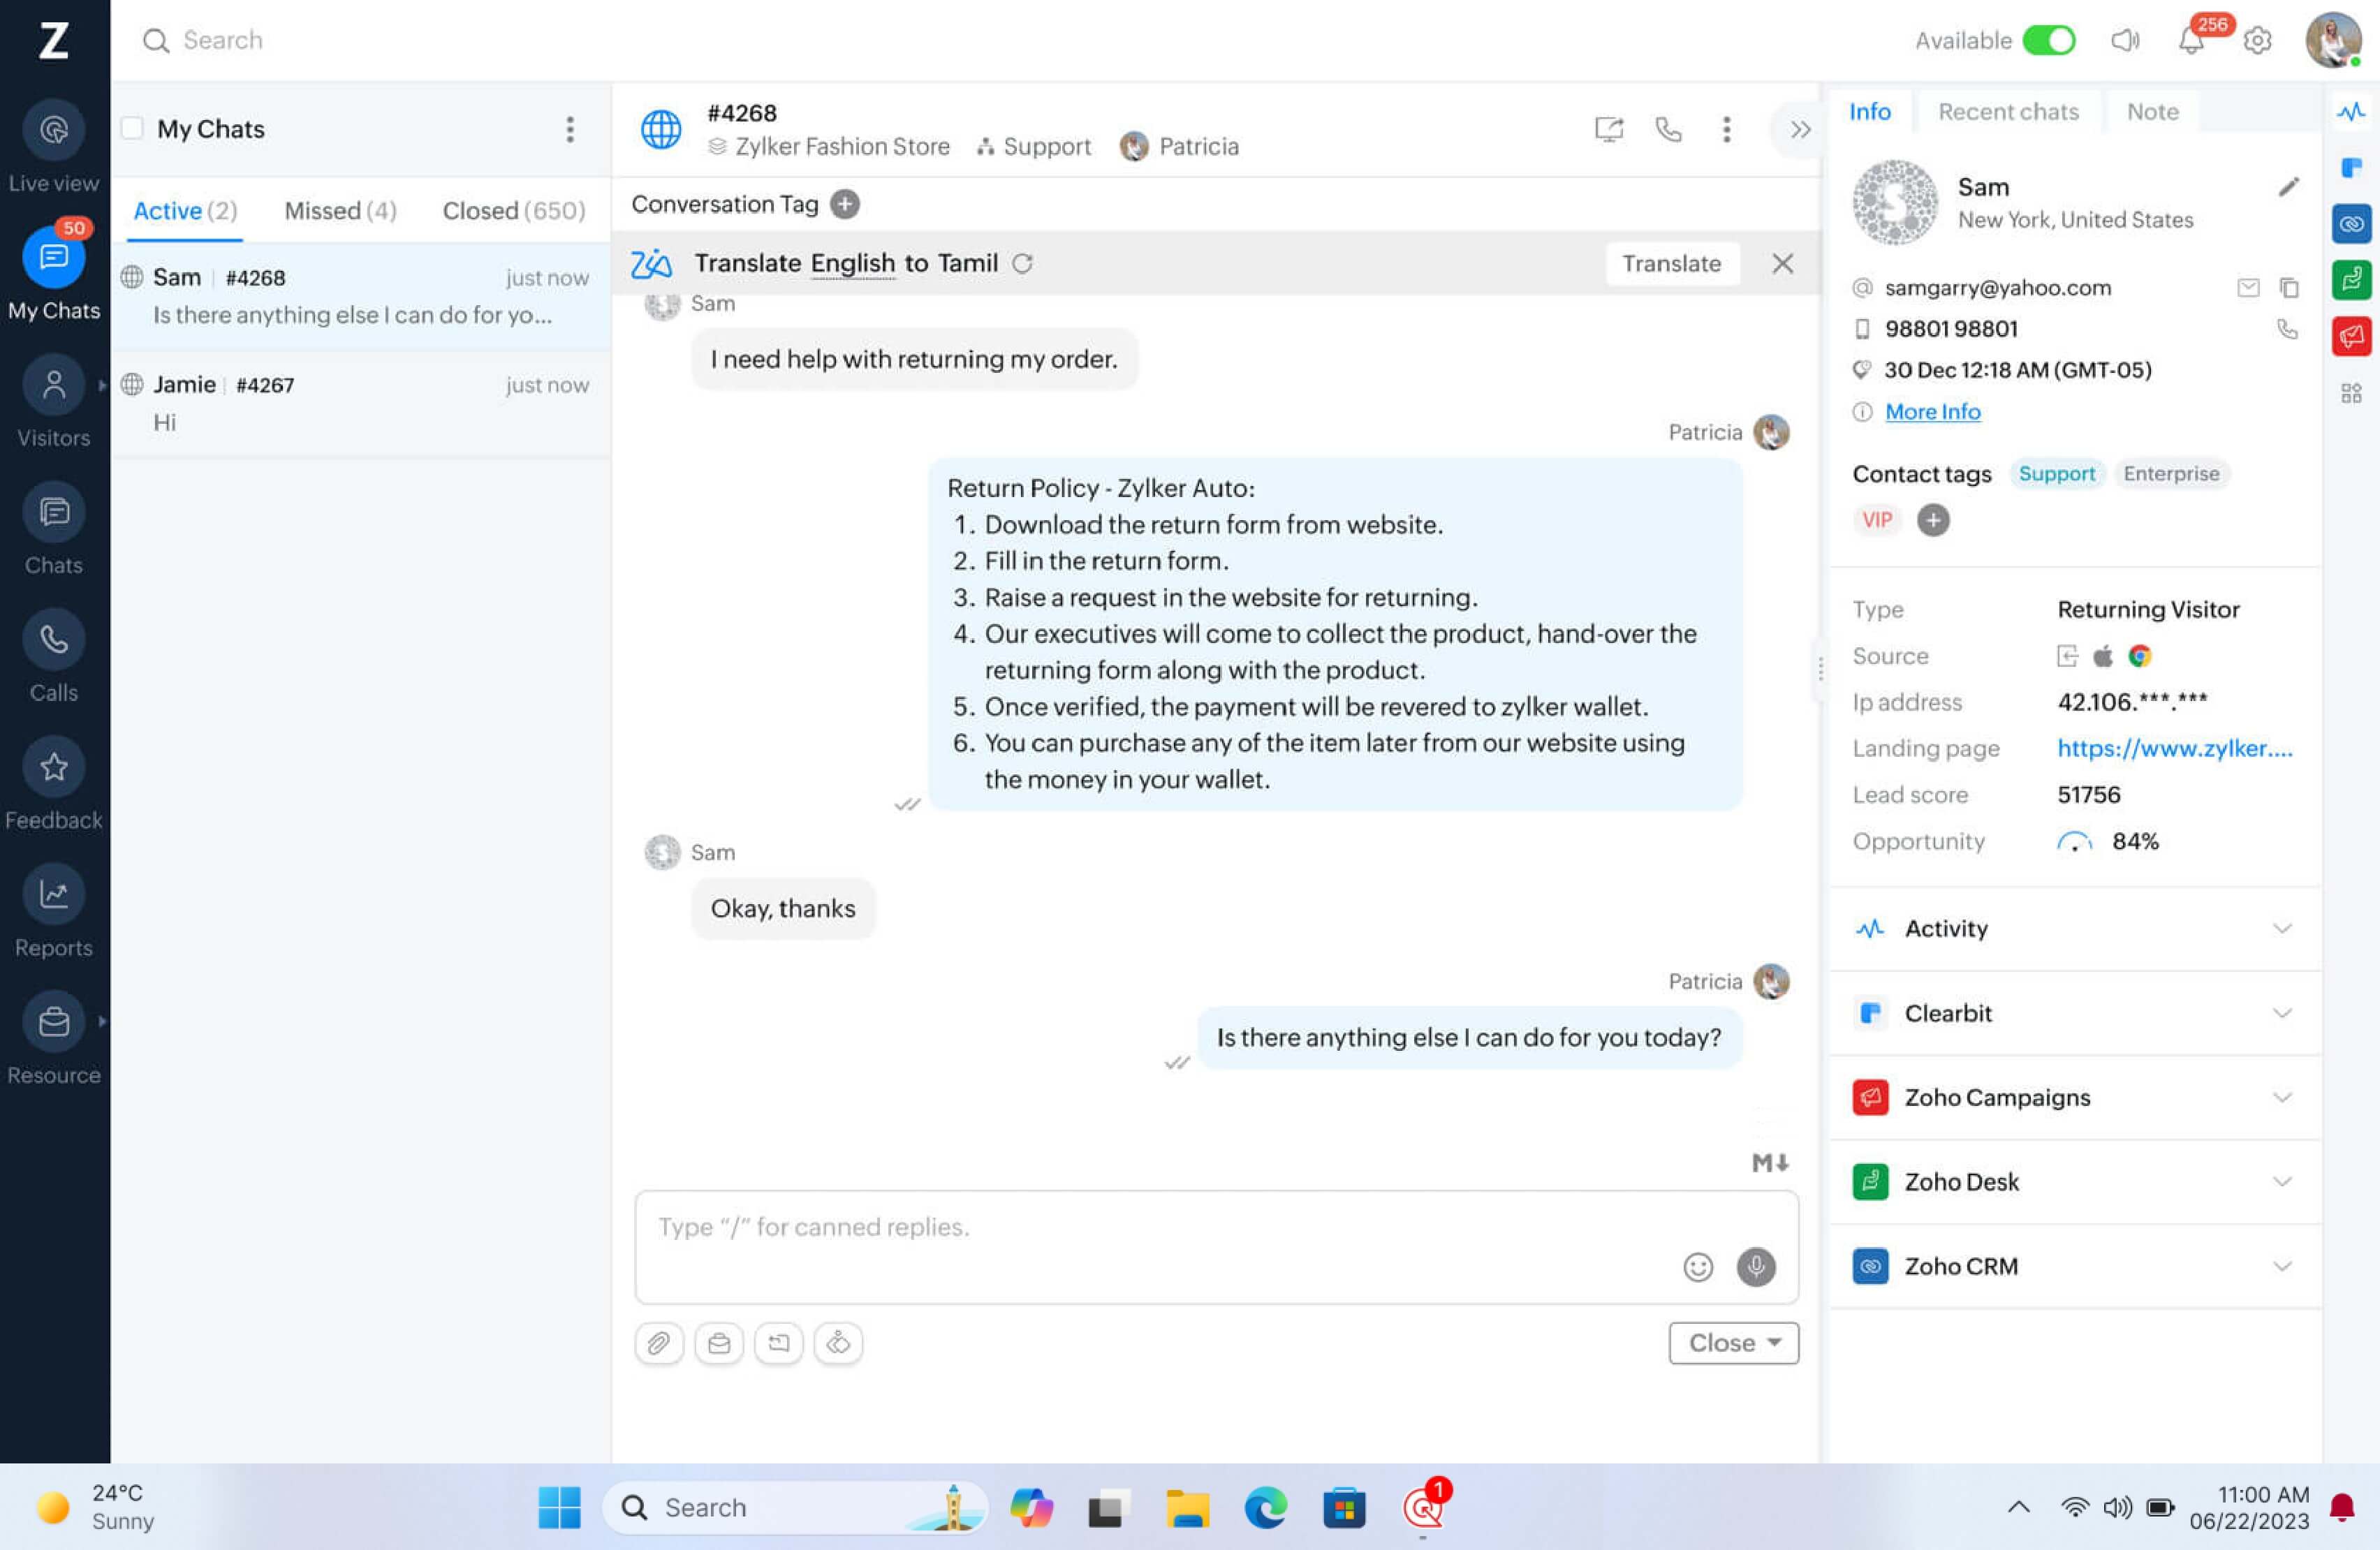Refresh the translation language detection
The height and width of the screenshot is (1550, 2380).
[1022, 263]
